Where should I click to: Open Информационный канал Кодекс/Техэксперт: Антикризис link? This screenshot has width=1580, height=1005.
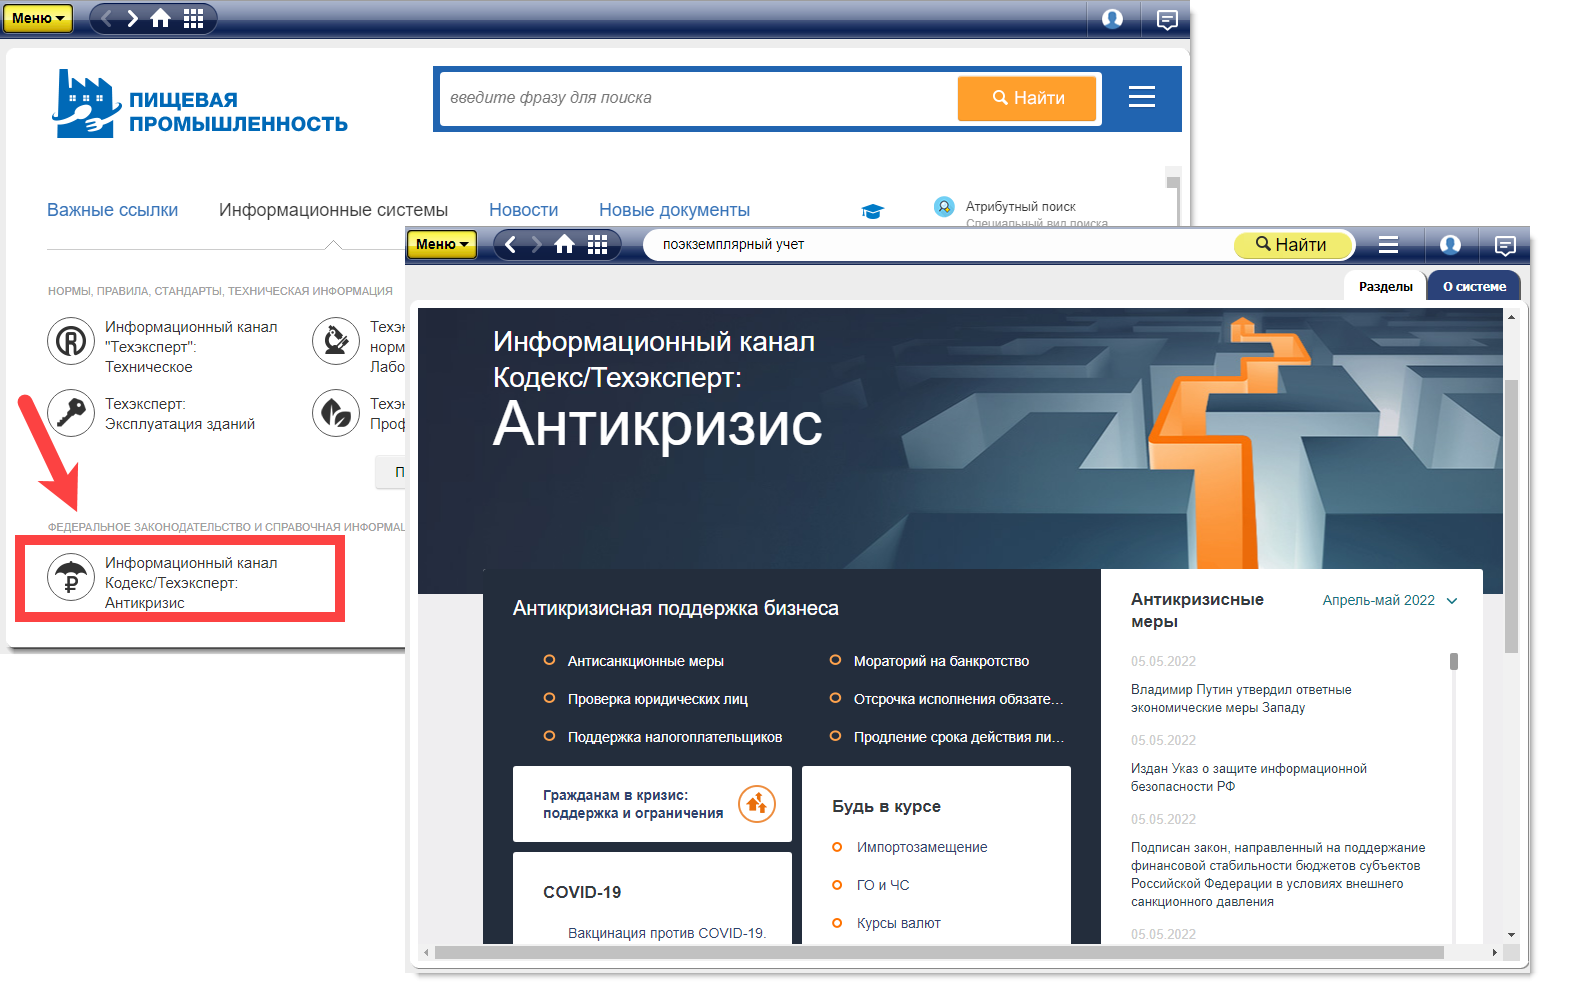(191, 583)
